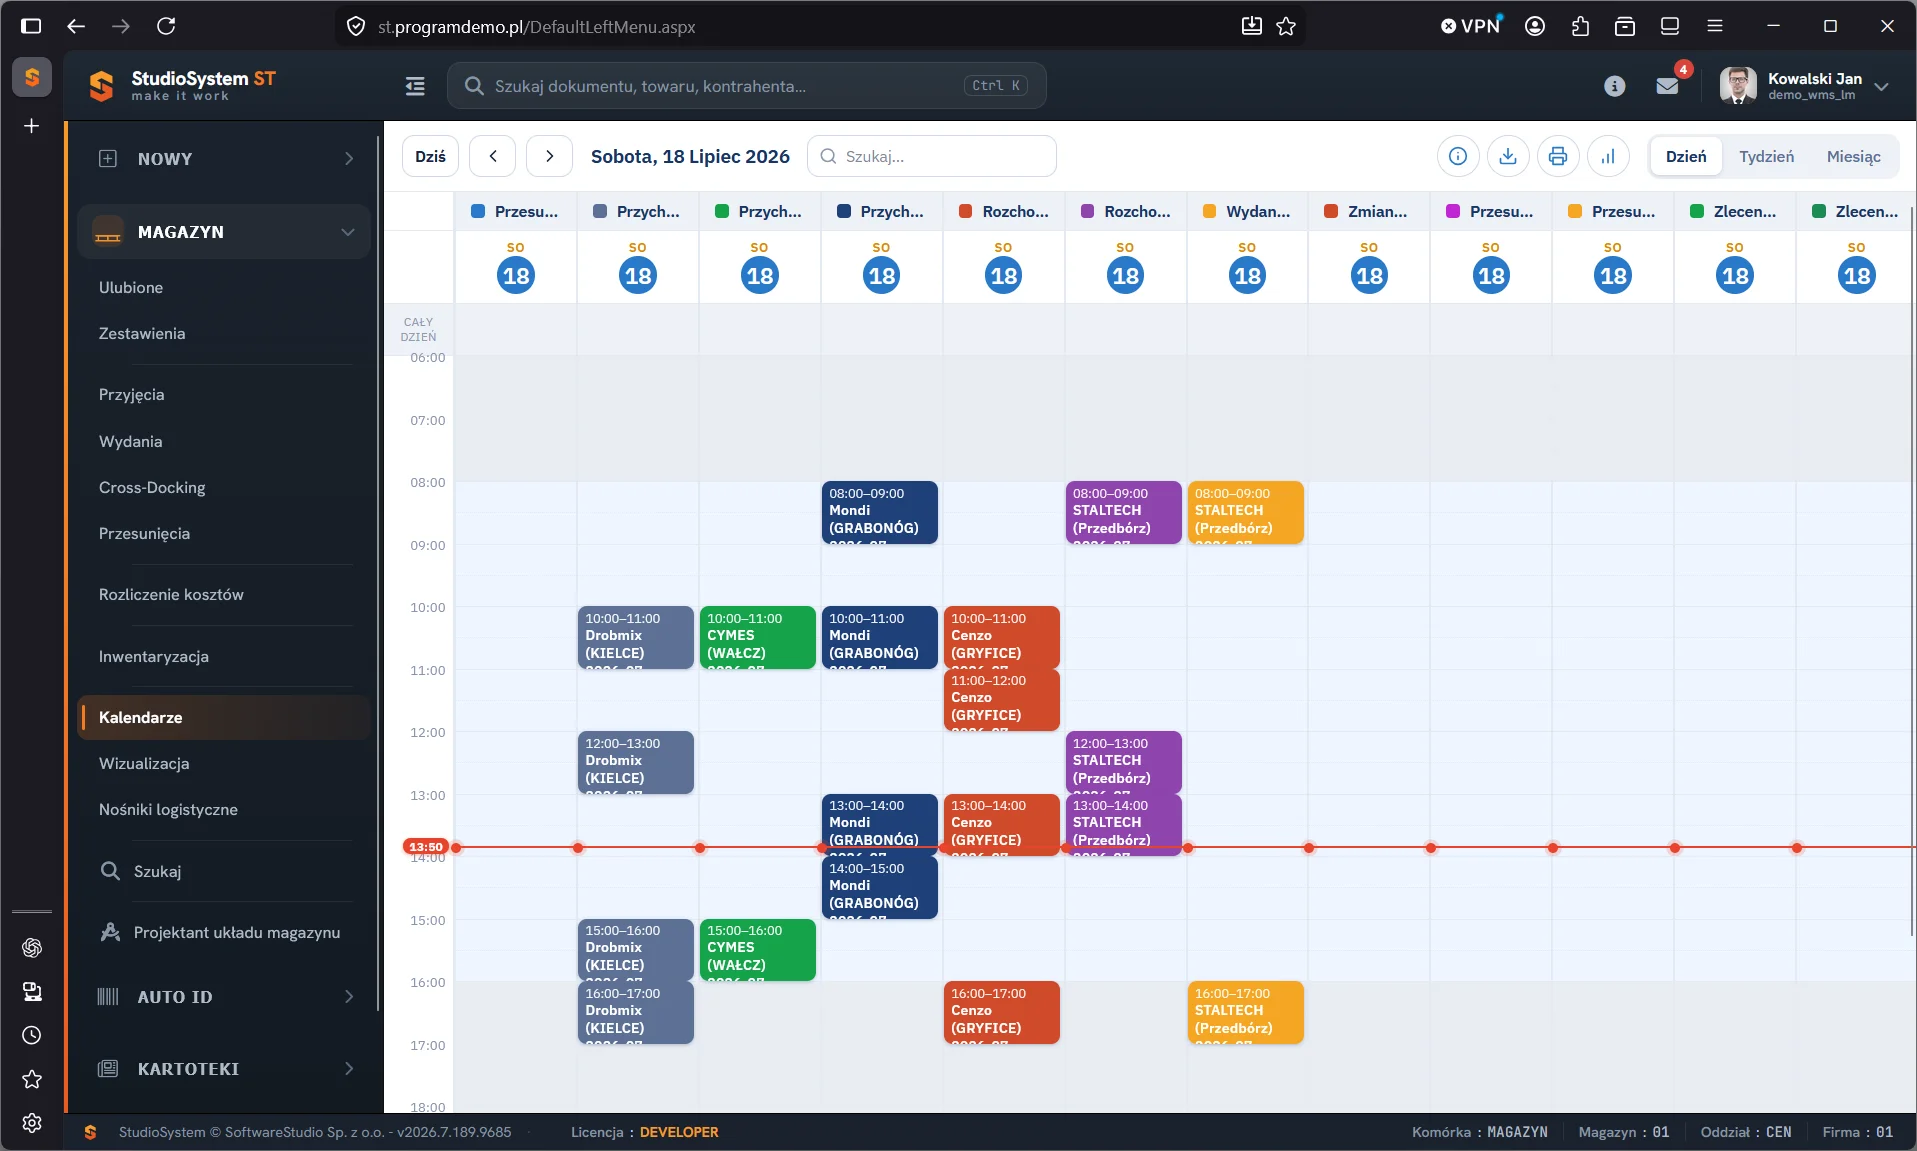Open the 16:00–17:00 STALTECH orange event
Screen dimensions: 1917x1151
click(1246, 1013)
